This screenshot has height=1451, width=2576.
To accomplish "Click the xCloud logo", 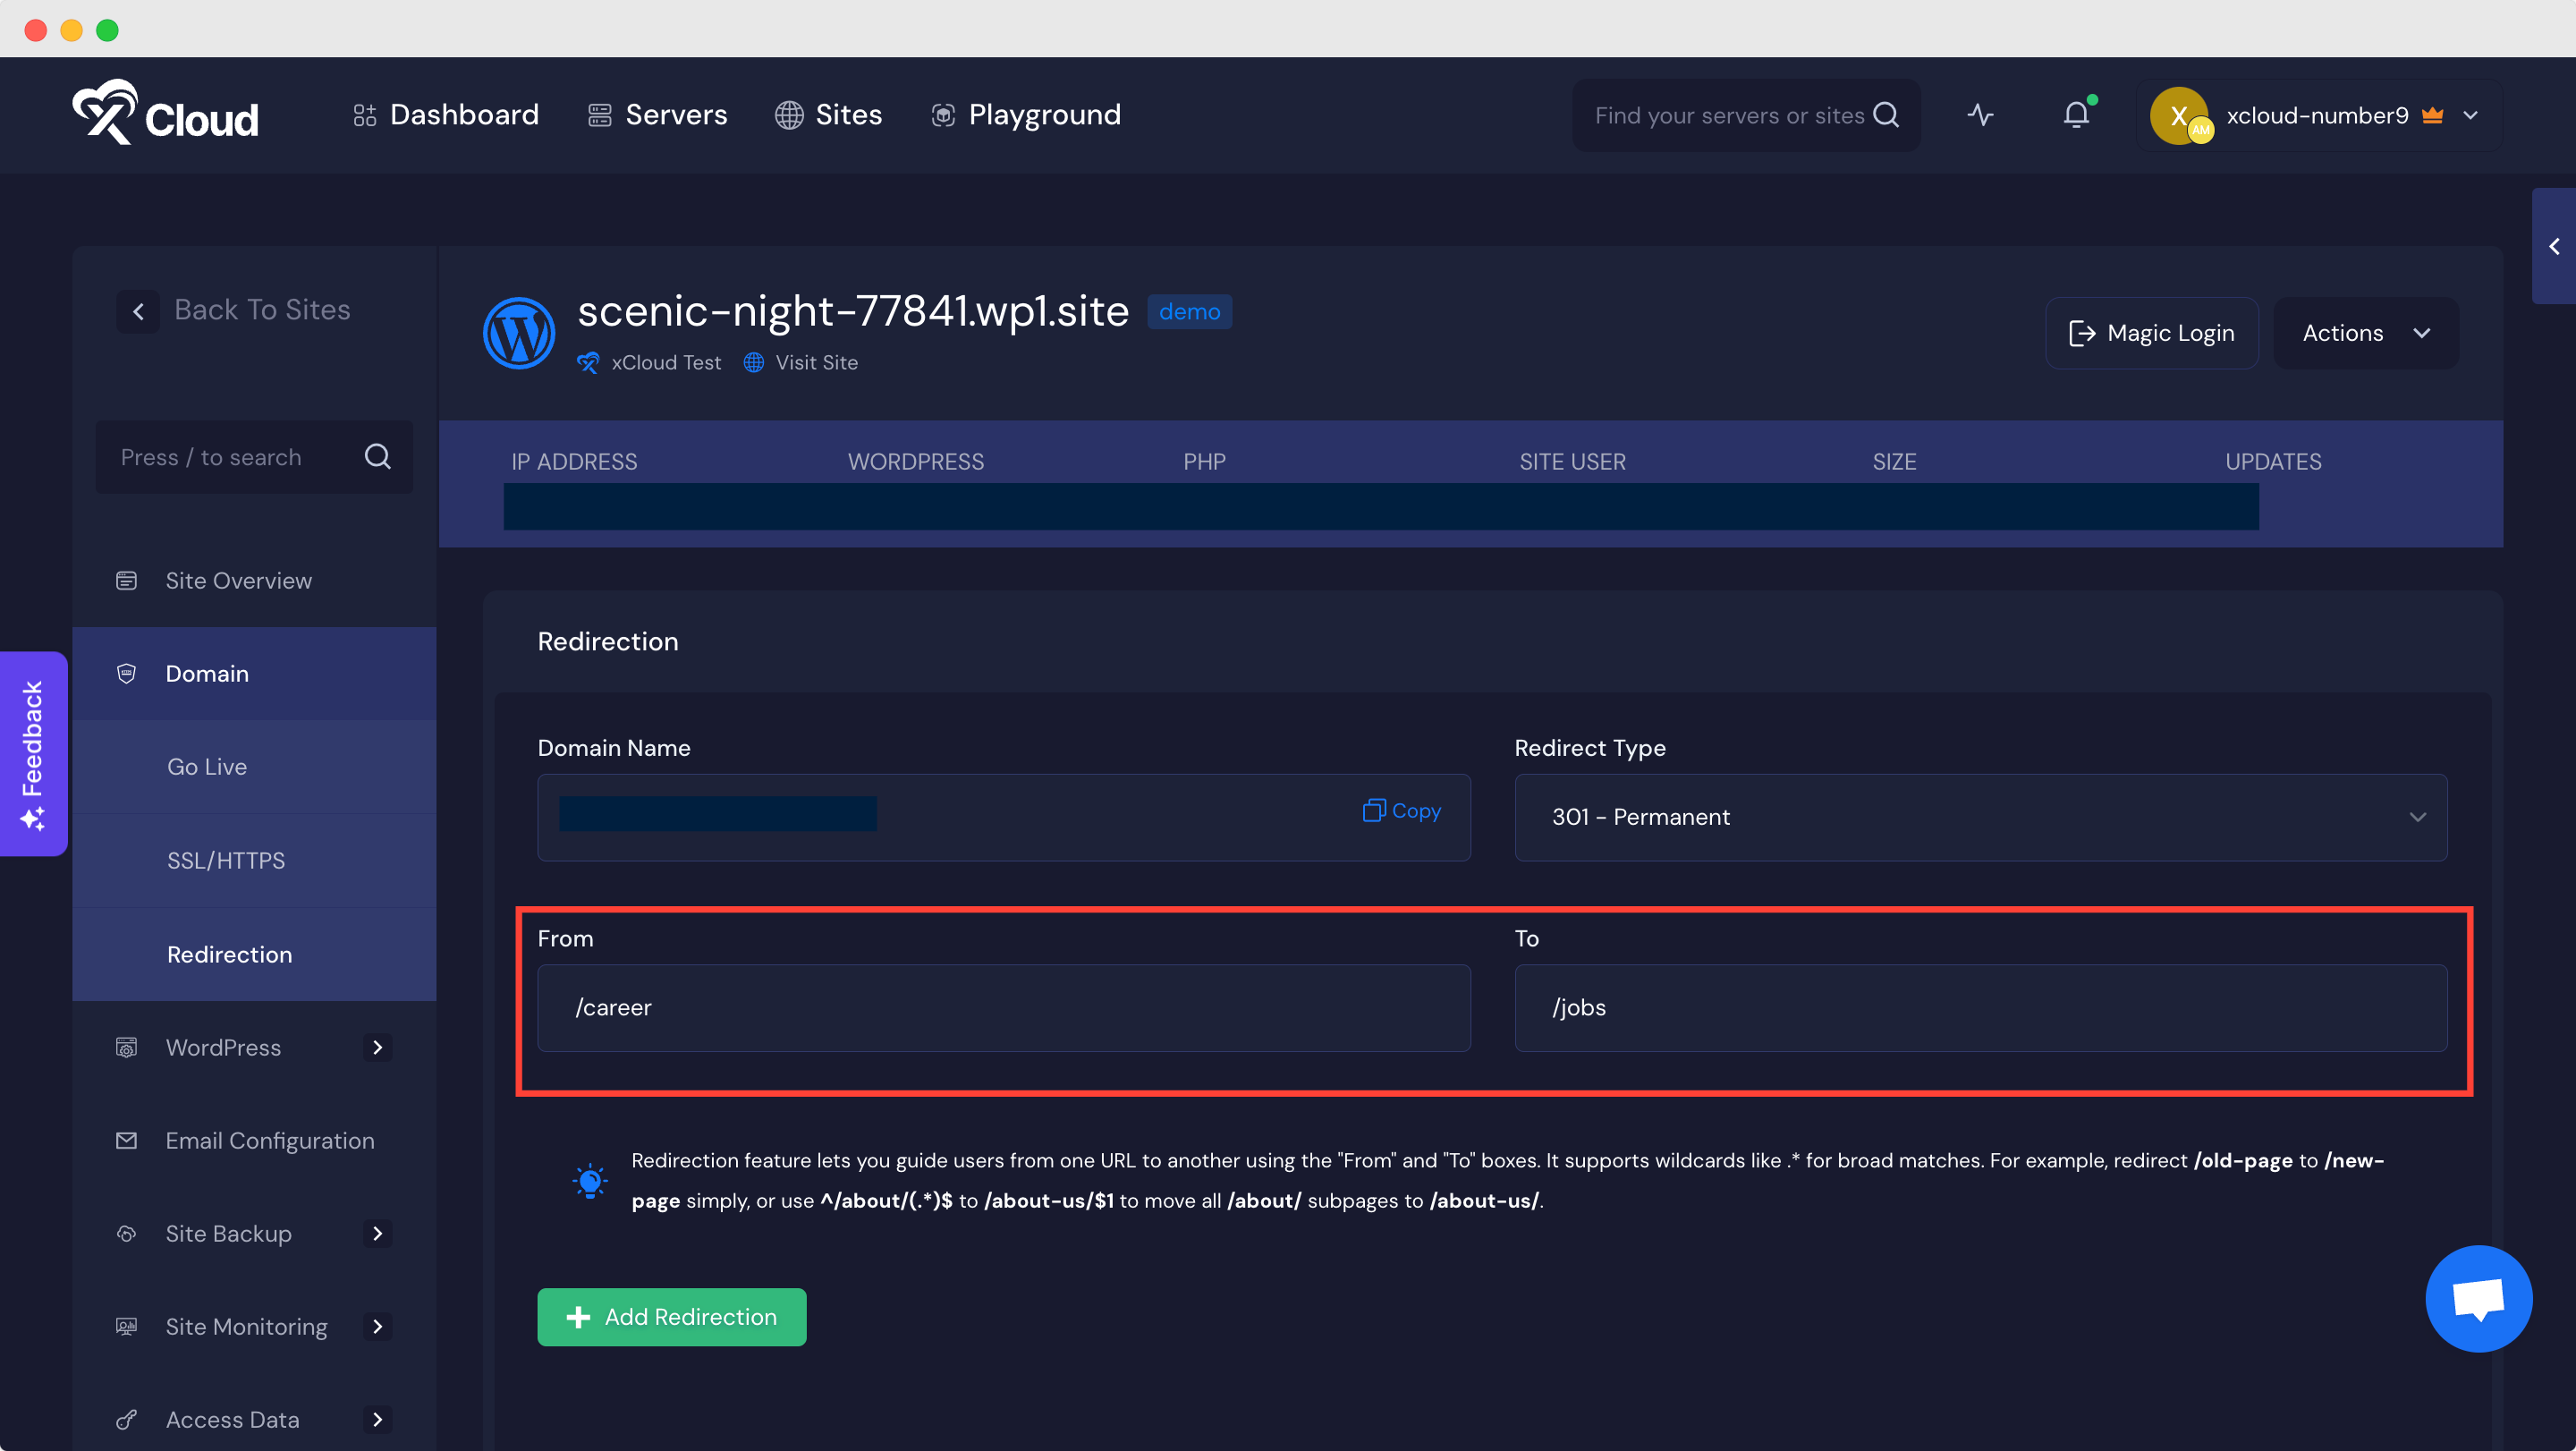I will (166, 114).
